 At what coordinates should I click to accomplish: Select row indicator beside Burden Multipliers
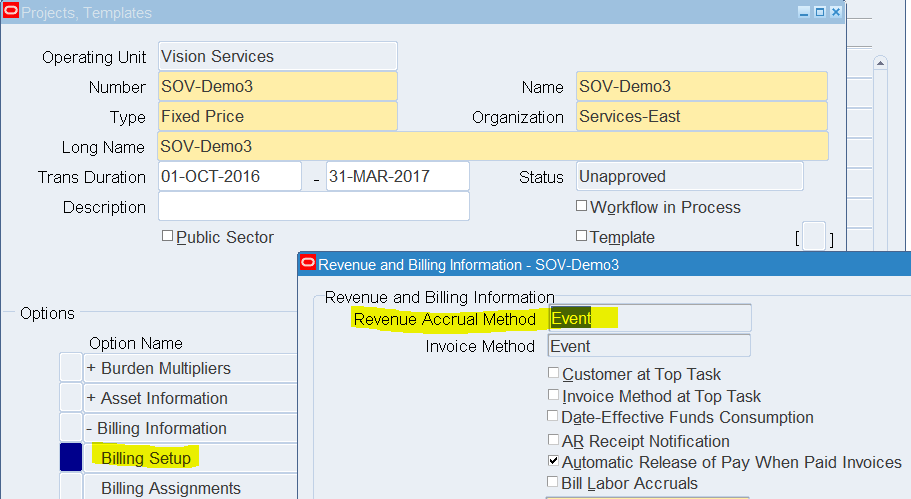[x=71, y=368]
